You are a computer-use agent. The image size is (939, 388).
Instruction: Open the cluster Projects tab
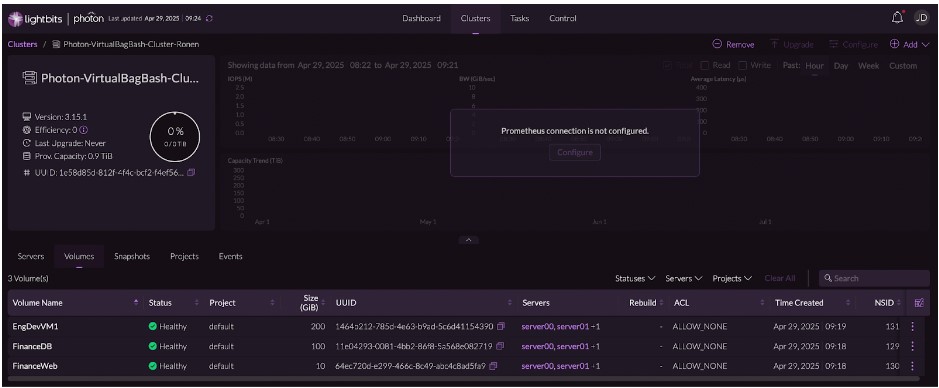(184, 256)
